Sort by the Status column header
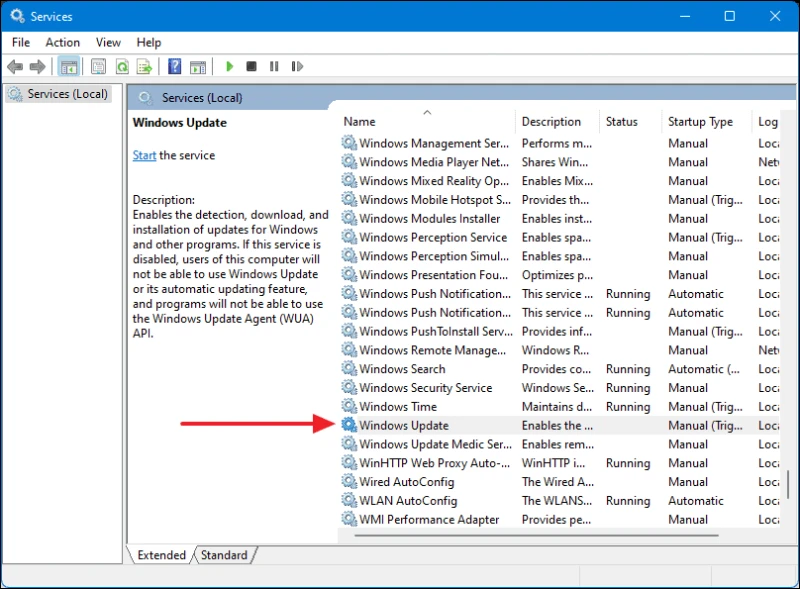Viewport: 800px width, 589px height. coord(630,121)
